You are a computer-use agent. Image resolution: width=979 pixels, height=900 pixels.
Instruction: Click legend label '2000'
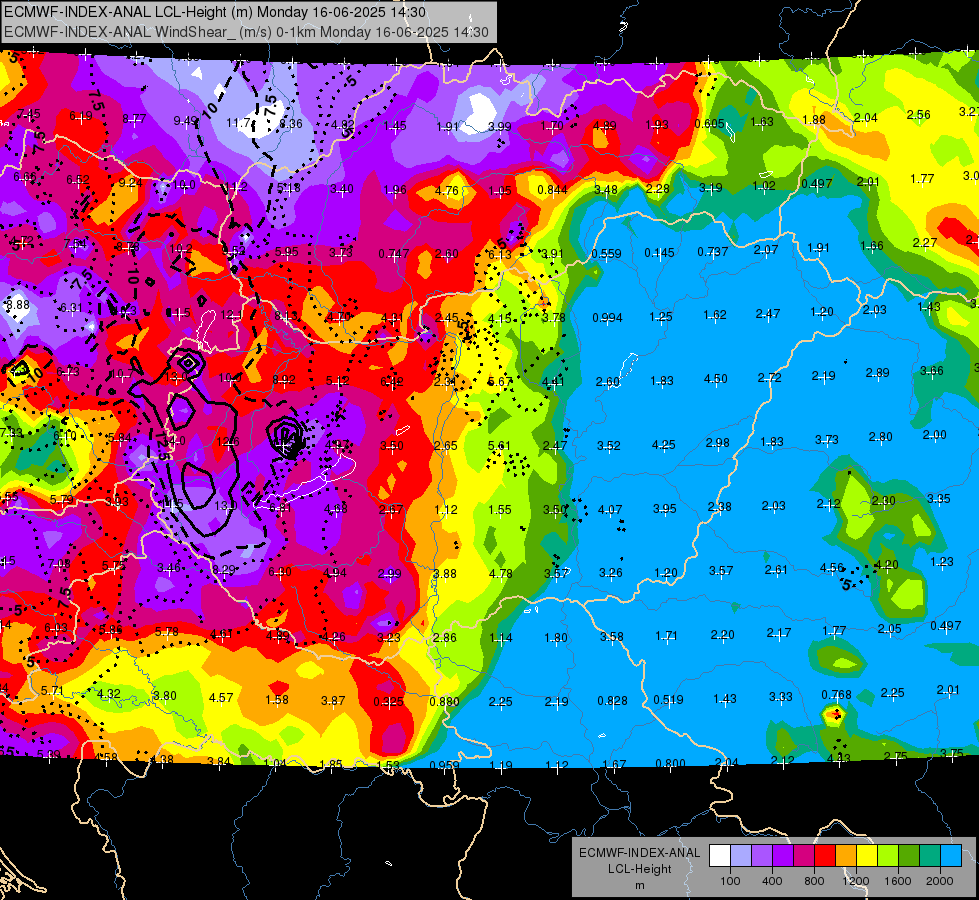940,881
